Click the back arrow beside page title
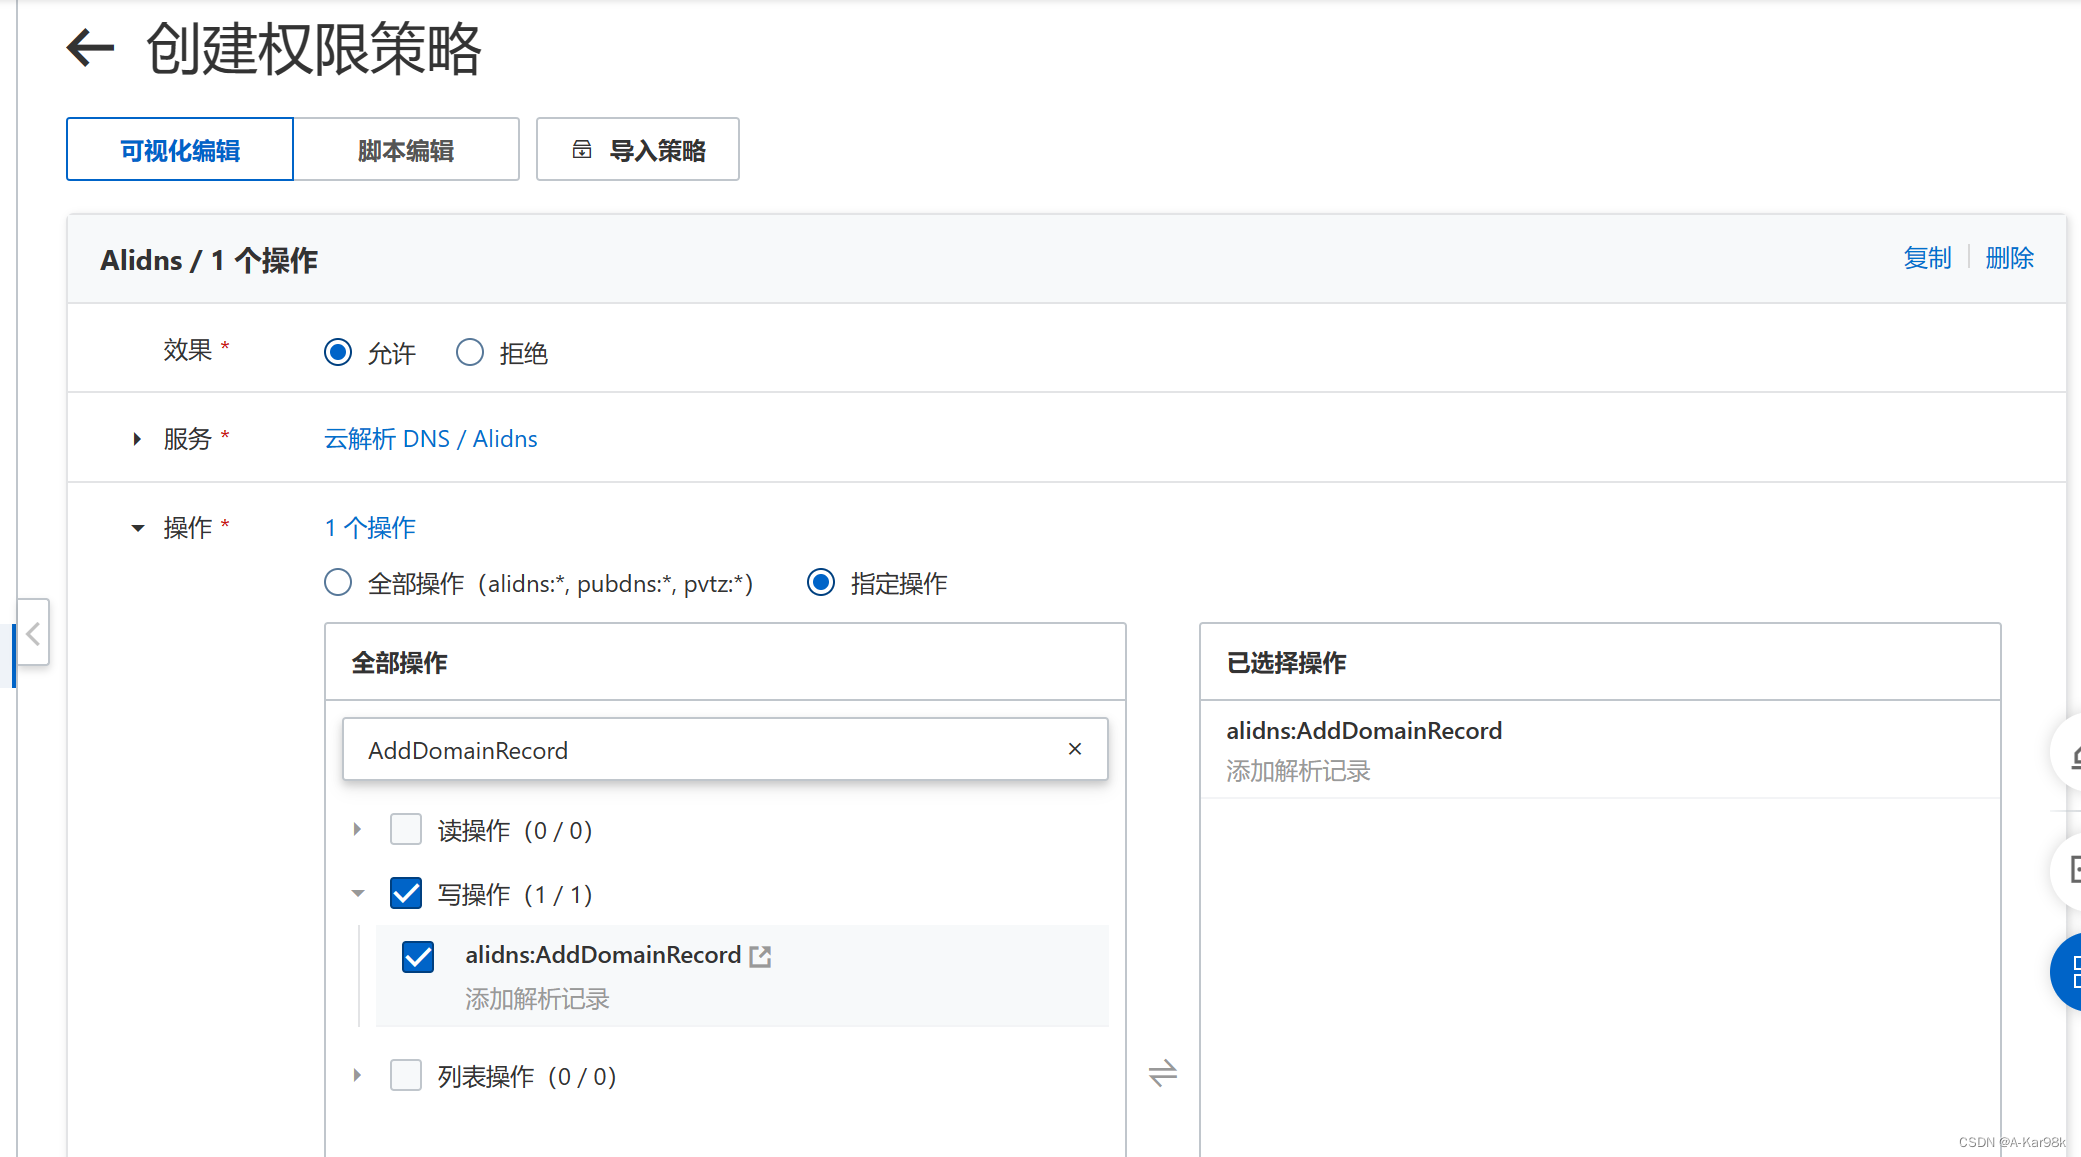The width and height of the screenshot is (2081, 1157). 90,48
